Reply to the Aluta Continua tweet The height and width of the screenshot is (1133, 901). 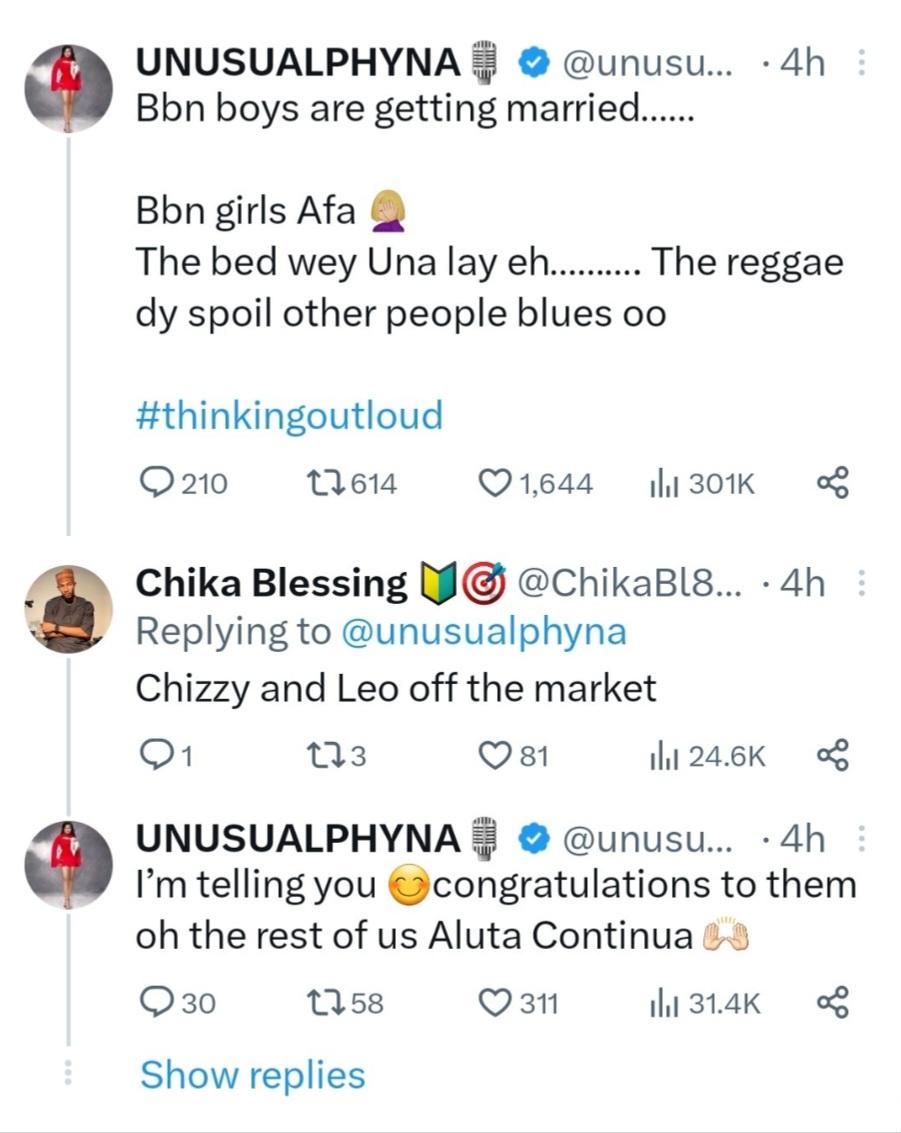(x=157, y=1002)
